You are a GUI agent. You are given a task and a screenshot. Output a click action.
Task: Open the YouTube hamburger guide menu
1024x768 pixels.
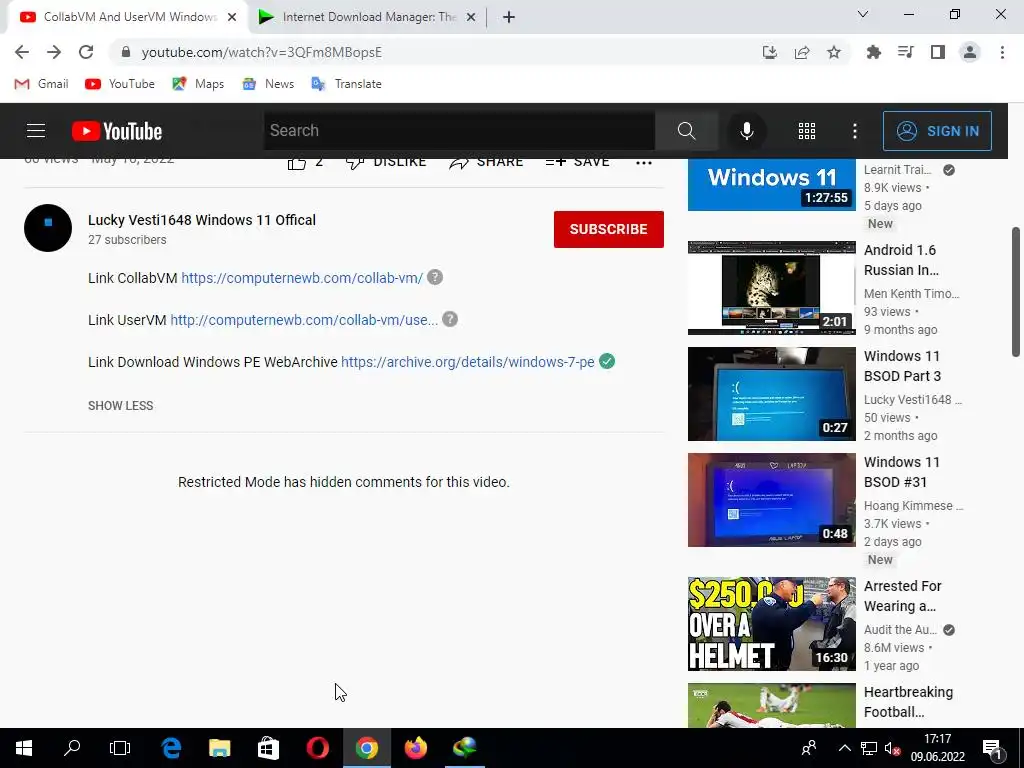36,131
